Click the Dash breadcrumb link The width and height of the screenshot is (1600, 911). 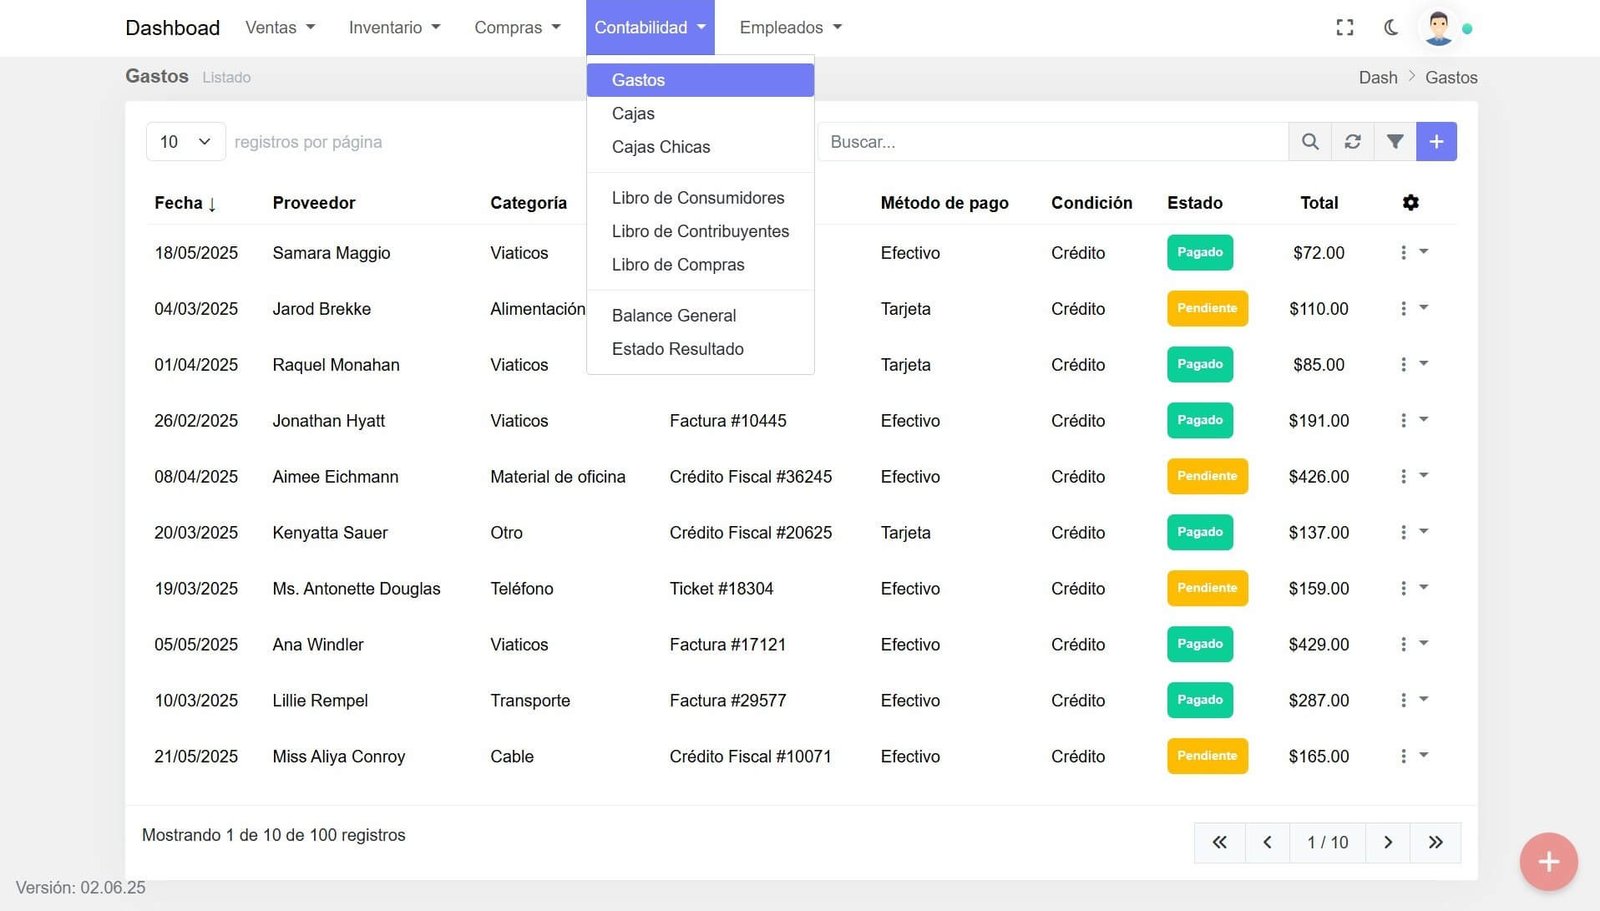pos(1377,78)
